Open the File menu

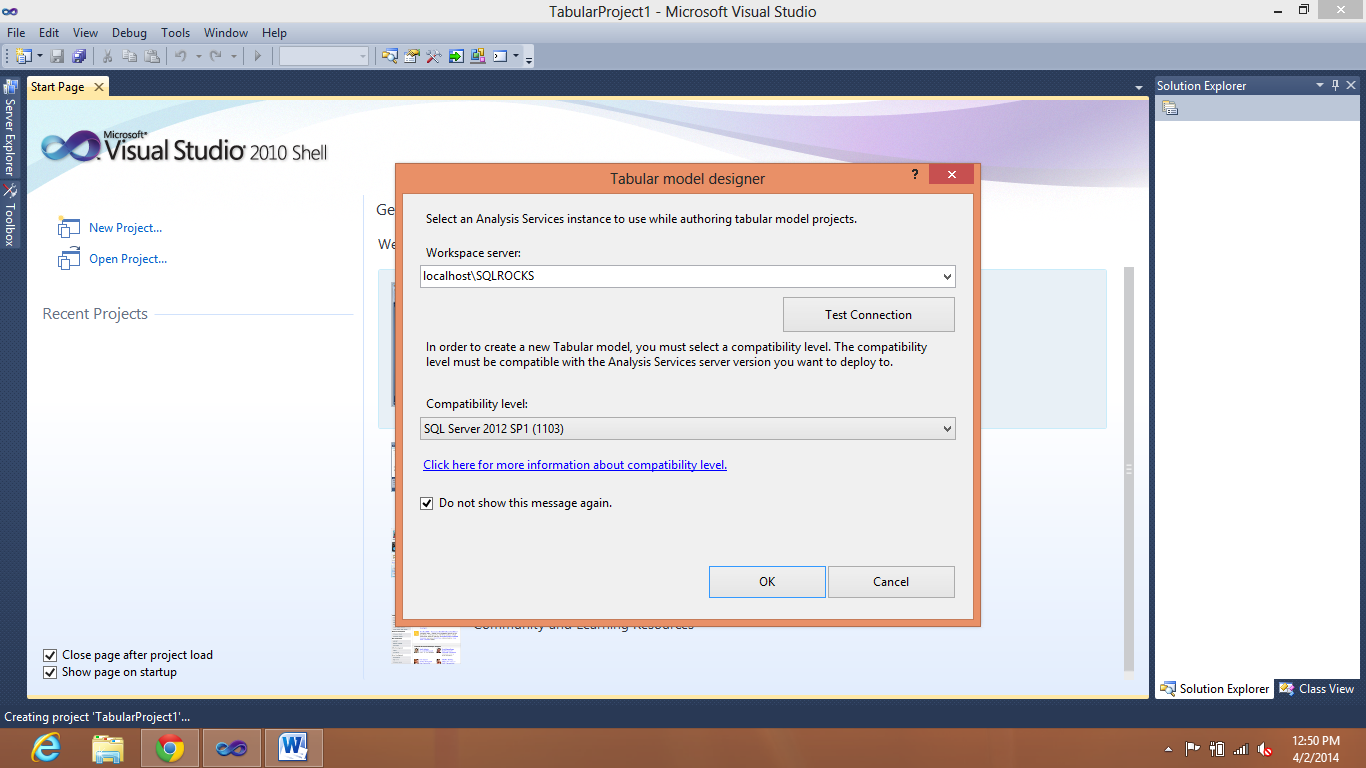coord(16,33)
